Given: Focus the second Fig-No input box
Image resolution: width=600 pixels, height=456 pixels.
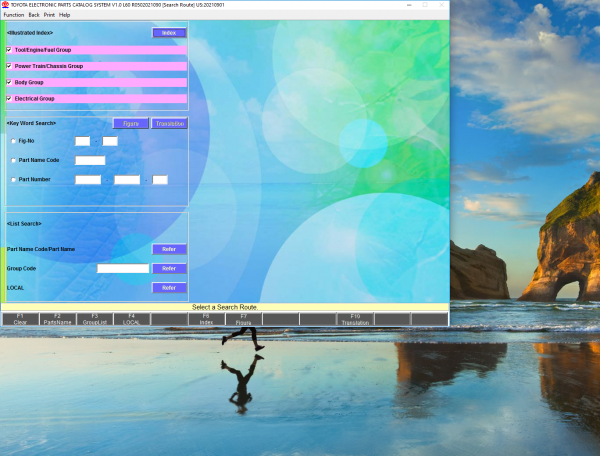Looking at the screenshot, I should coord(110,141).
